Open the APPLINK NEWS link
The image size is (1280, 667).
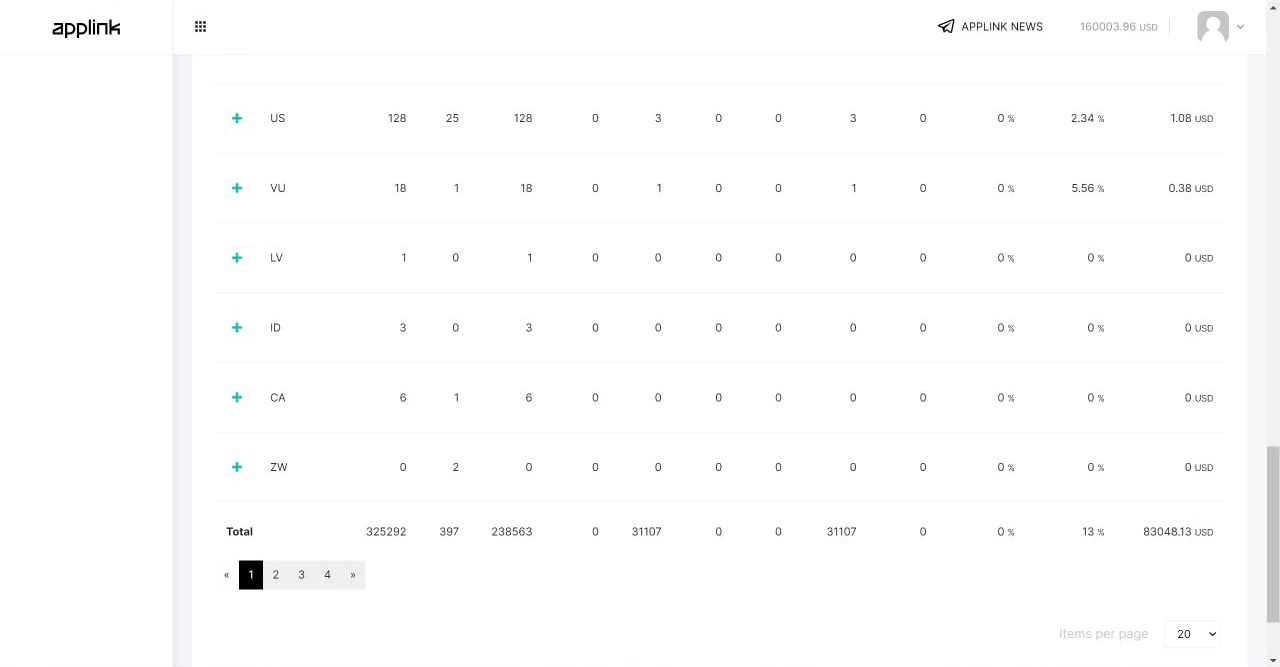[1002, 27]
